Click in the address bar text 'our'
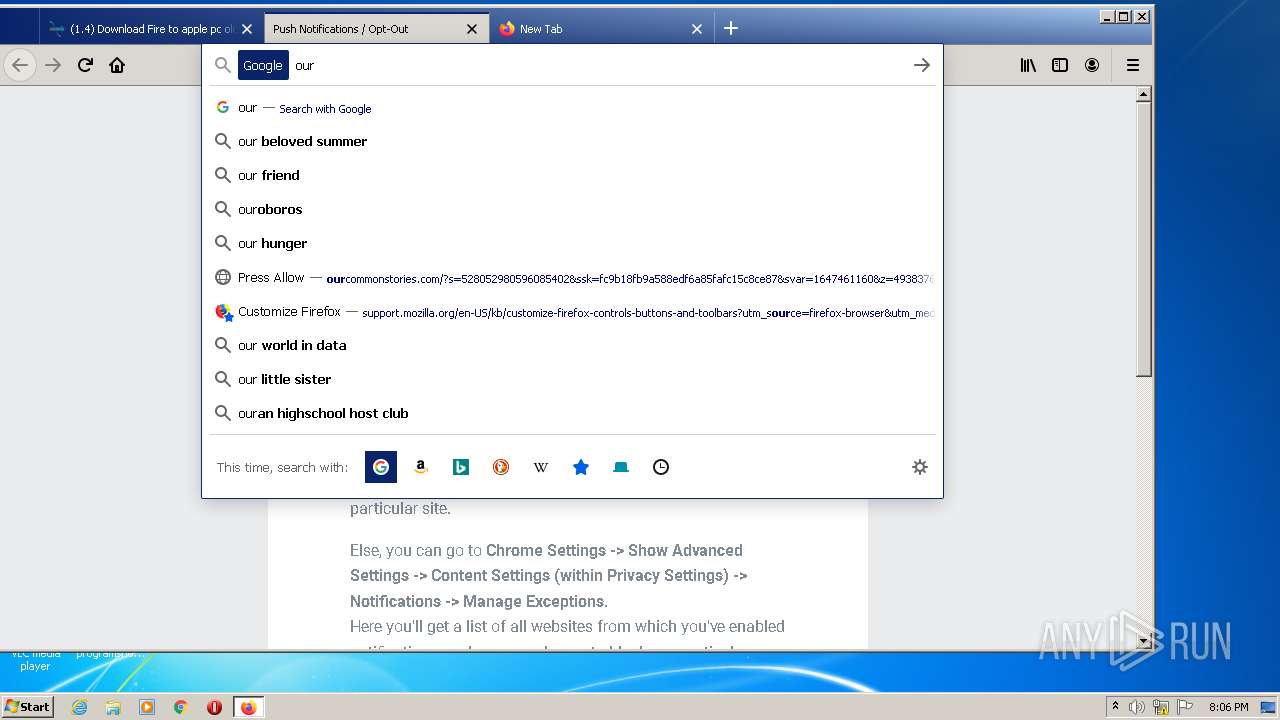1280x720 pixels. coord(305,65)
